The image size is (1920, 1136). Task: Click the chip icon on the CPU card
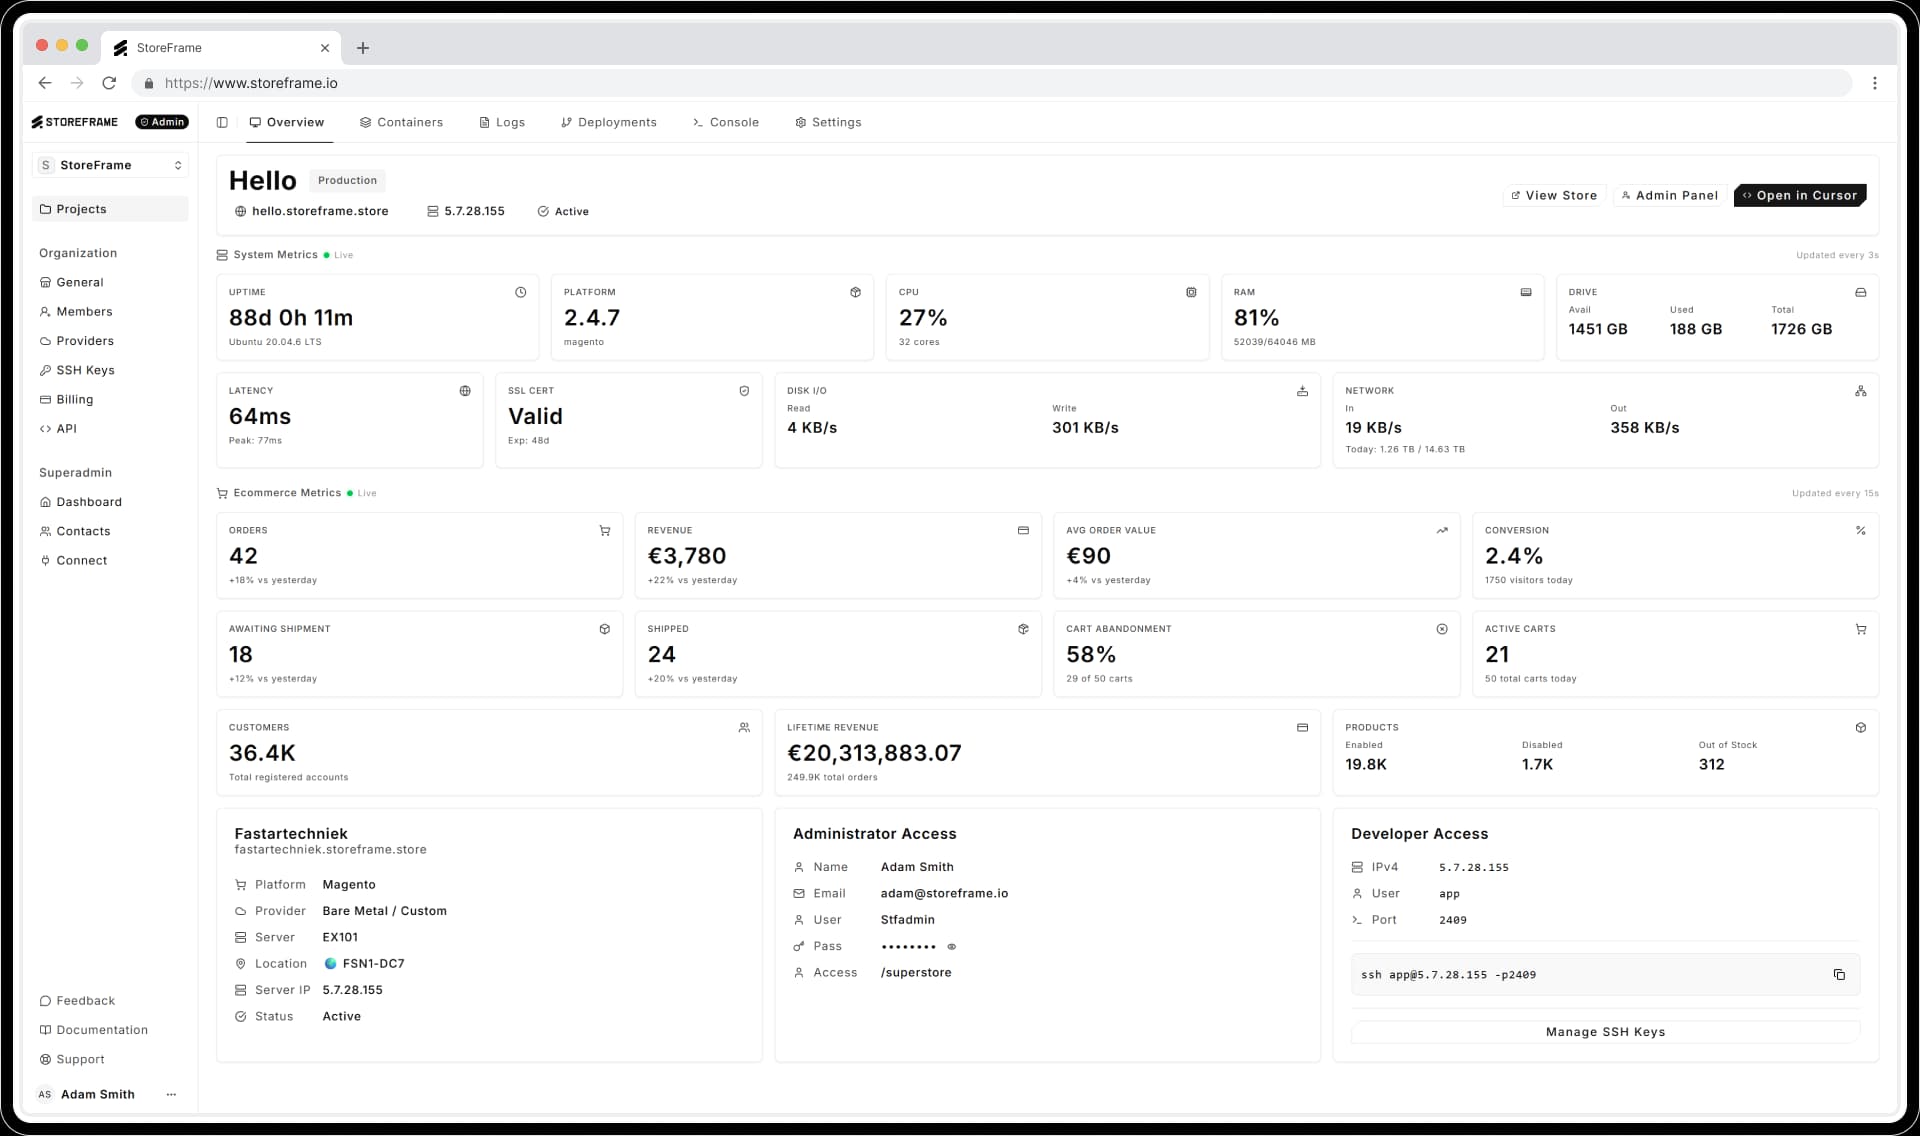1190,292
